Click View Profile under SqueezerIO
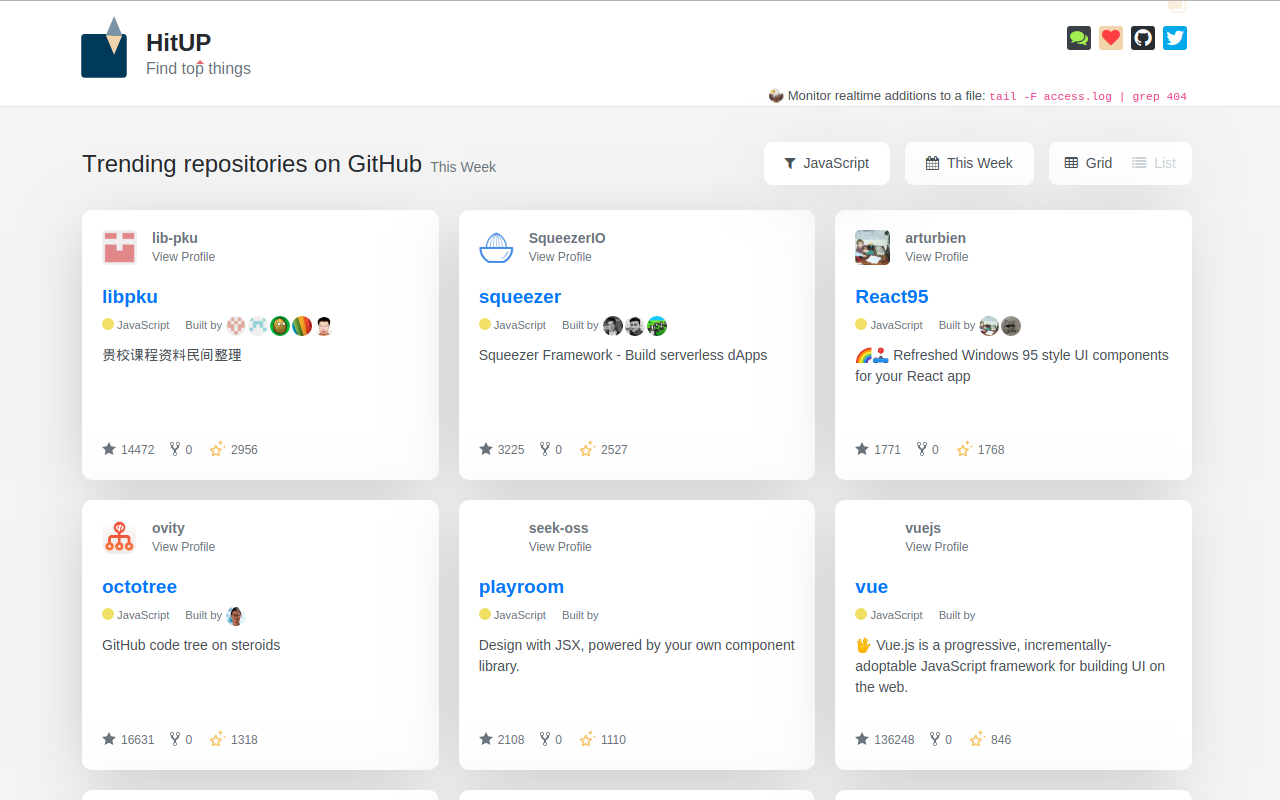1280x800 pixels. point(560,257)
